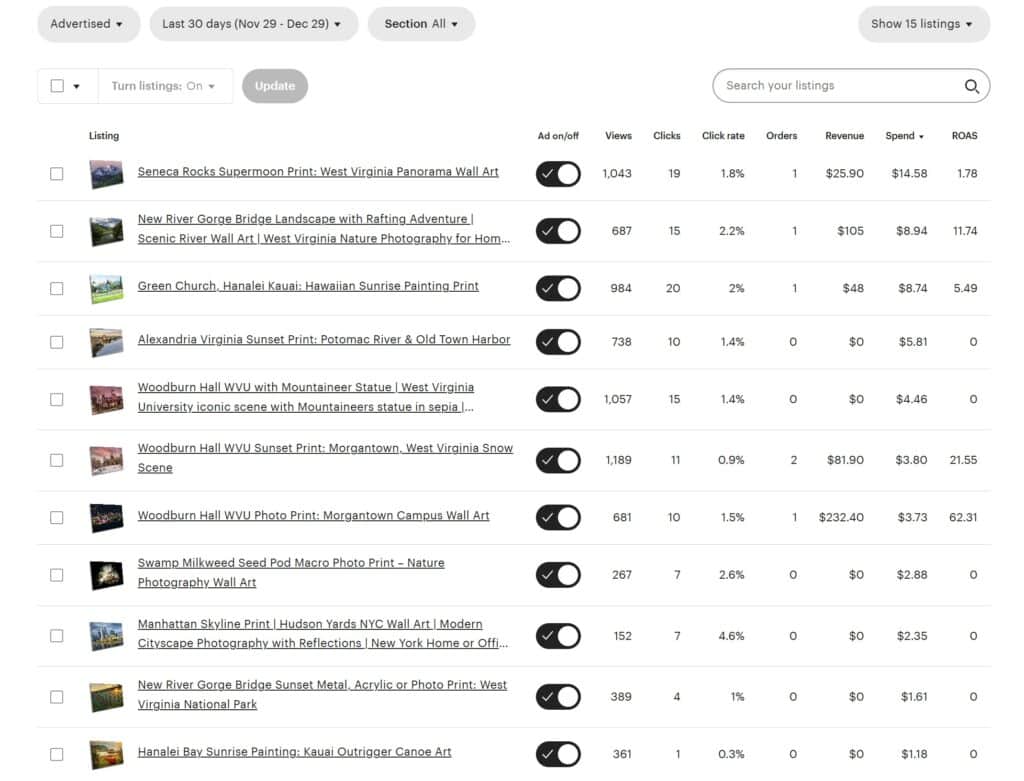Screen dimensions: 1024x781
Task: Click the Update button
Action: (274, 86)
